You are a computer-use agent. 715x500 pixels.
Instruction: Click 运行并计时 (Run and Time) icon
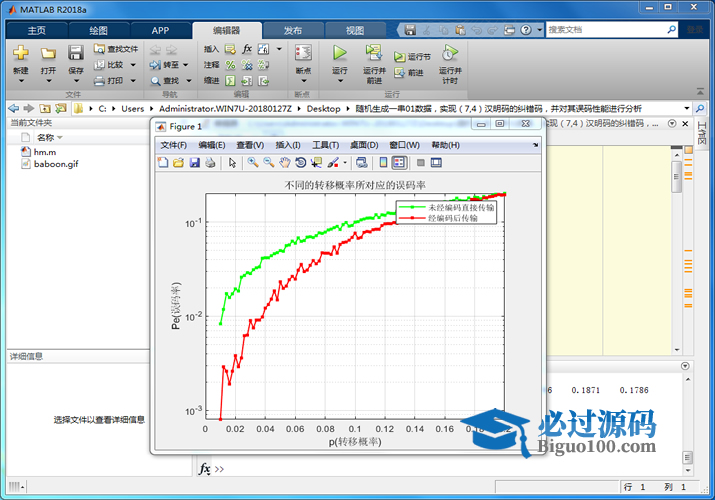pyautogui.click(x=450, y=53)
